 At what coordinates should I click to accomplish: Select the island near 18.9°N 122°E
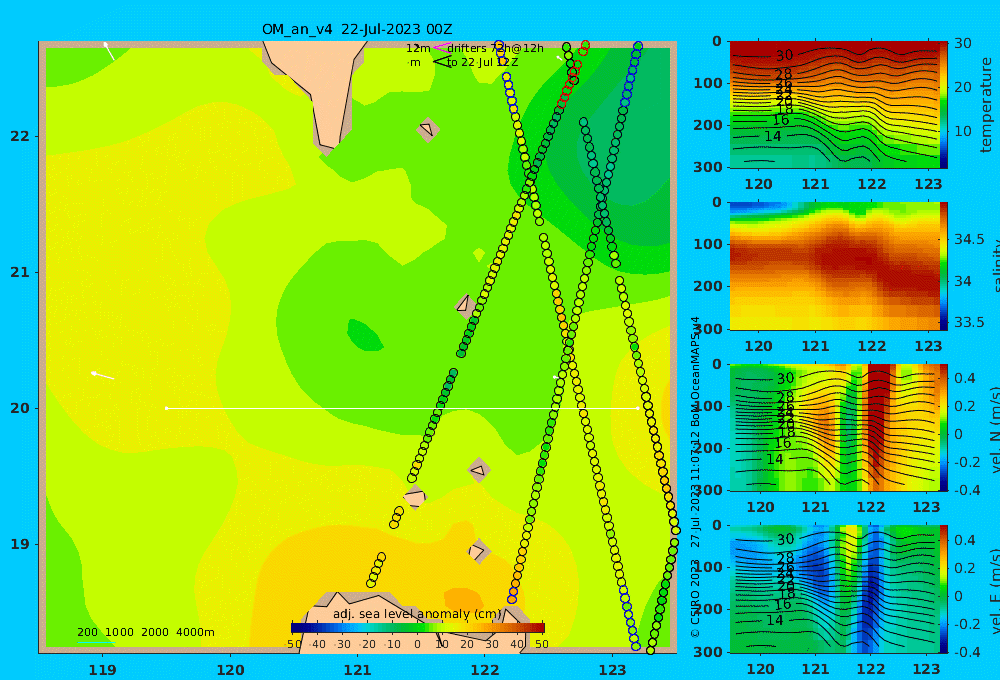click(x=478, y=551)
